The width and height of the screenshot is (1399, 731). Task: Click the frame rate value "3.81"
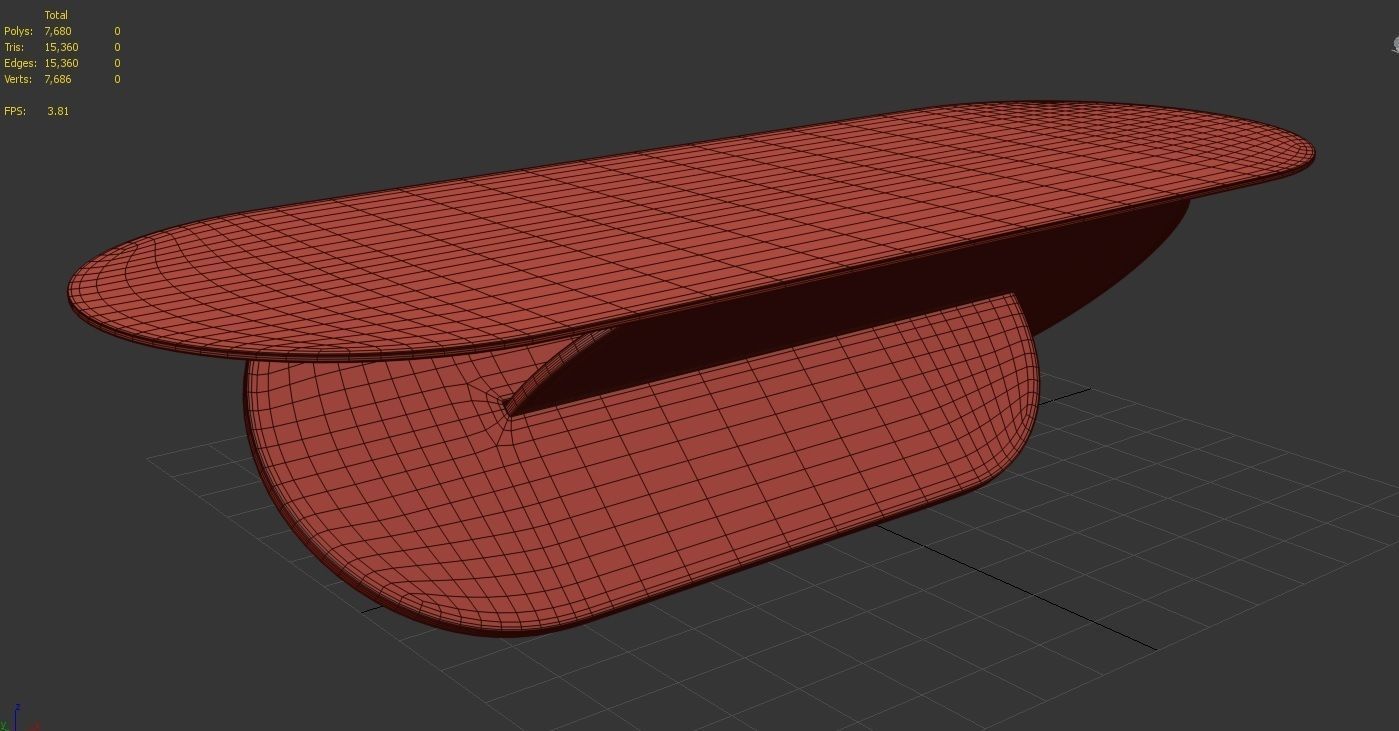click(58, 111)
